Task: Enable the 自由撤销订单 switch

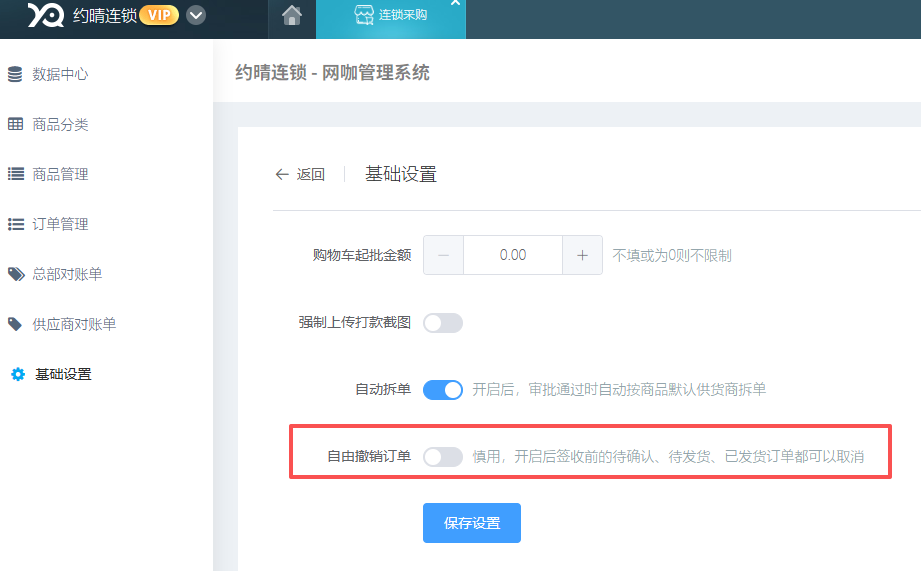Action: [443, 457]
